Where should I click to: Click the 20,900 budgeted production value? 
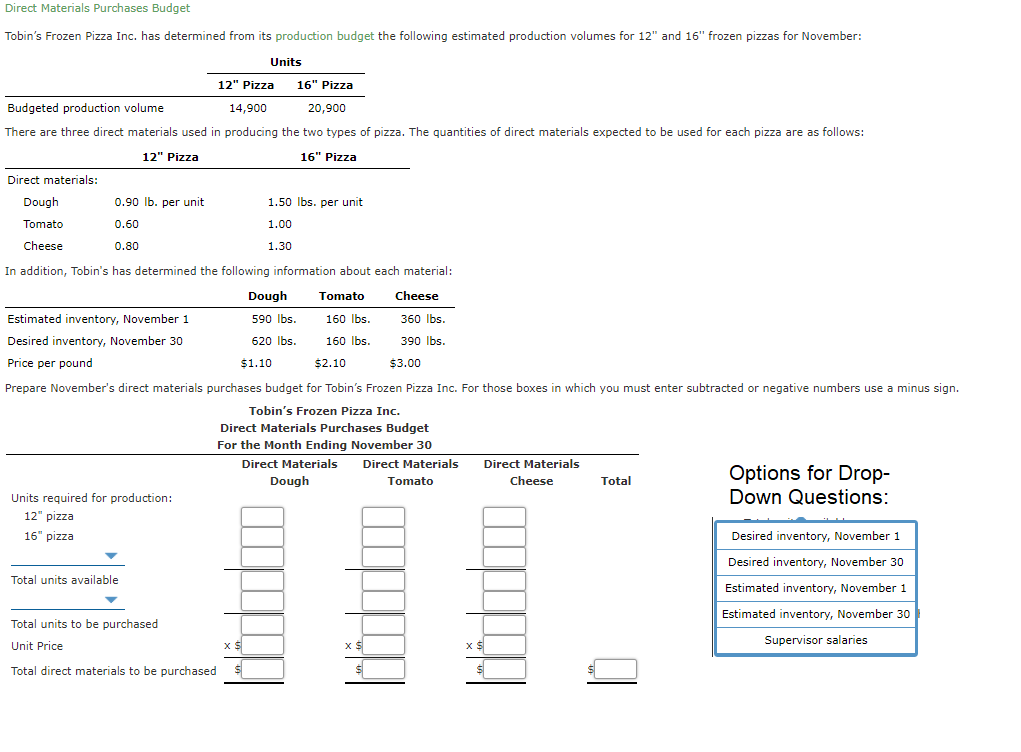pyautogui.click(x=327, y=108)
